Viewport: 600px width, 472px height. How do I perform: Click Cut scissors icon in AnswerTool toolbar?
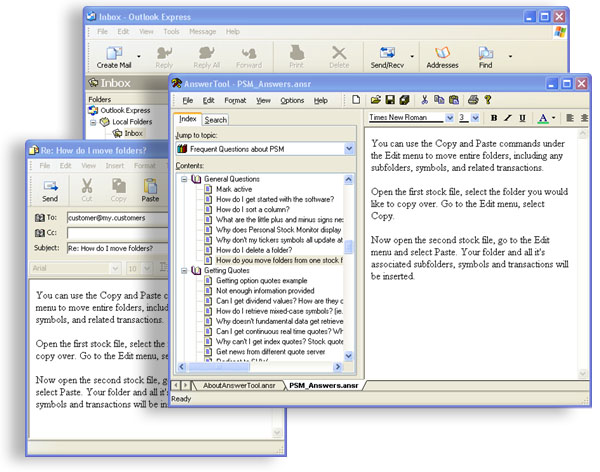pos(424,100)
